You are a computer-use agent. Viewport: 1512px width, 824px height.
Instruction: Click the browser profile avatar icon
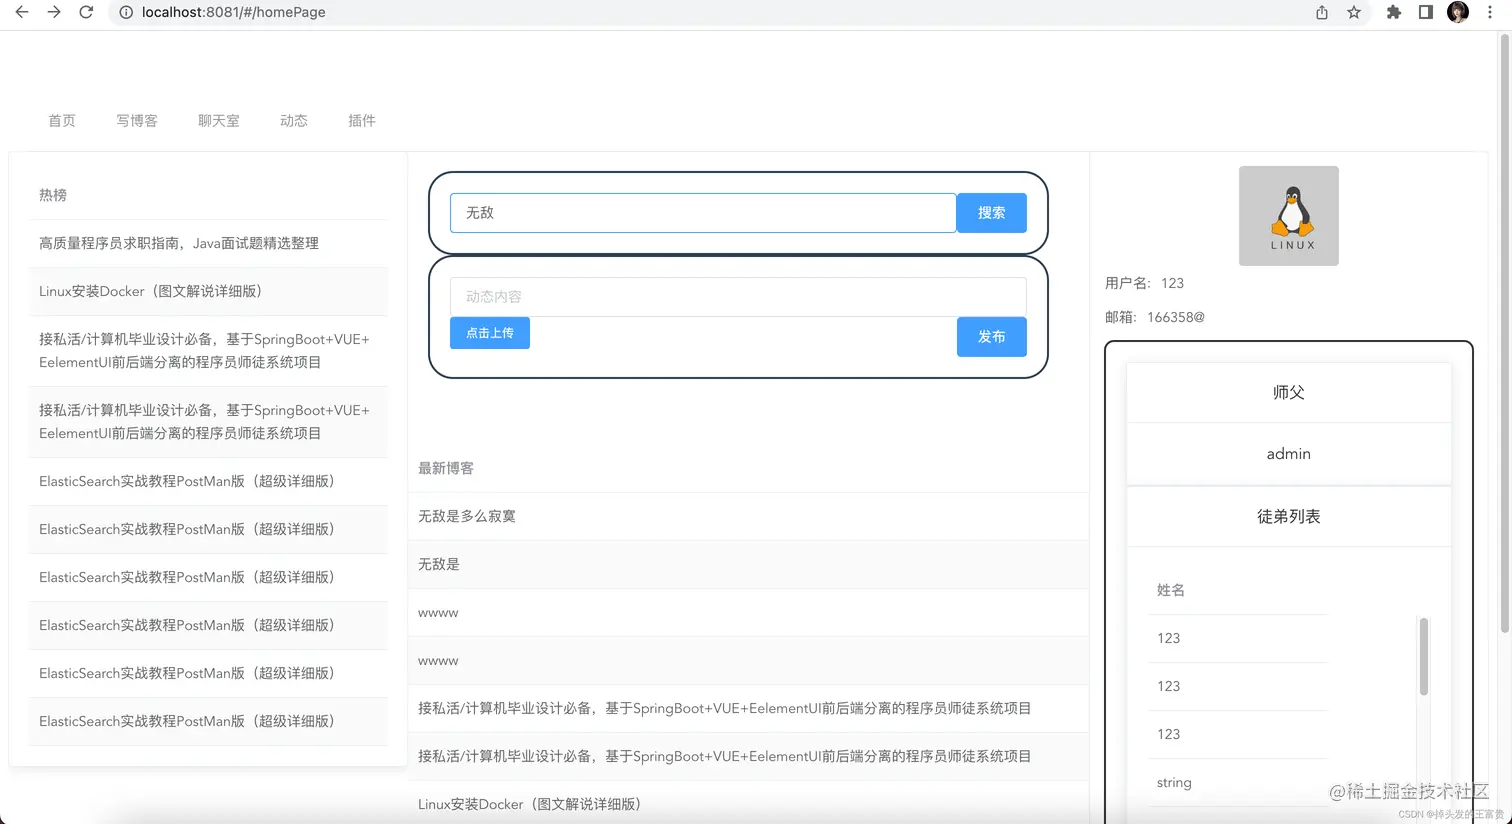click(1458, 12)
